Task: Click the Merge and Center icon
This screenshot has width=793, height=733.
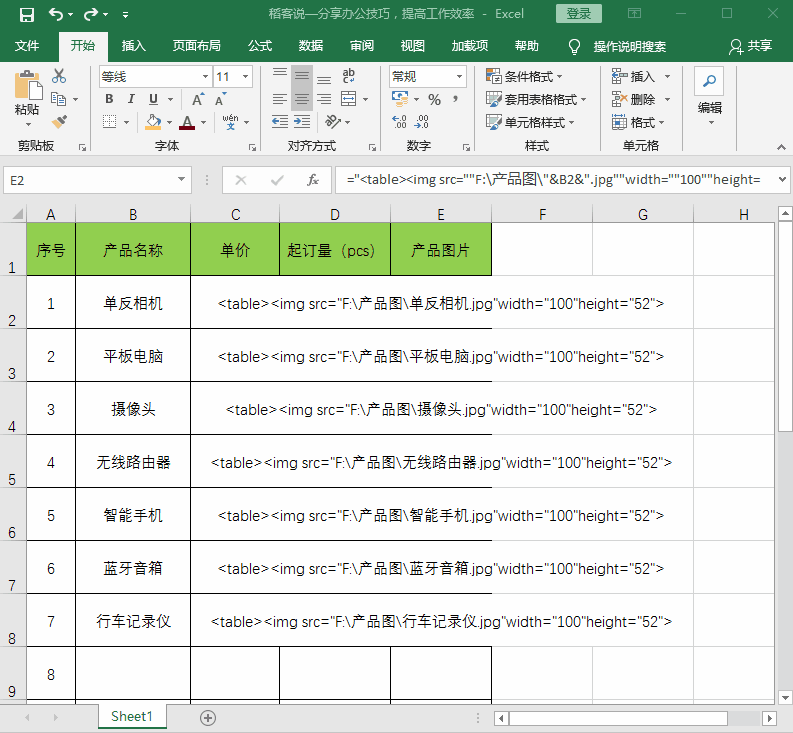Action: (348, 99)
